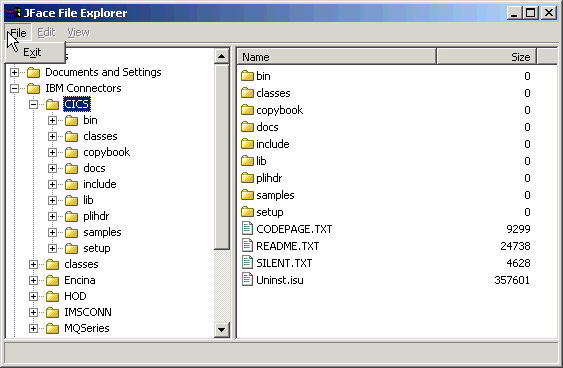Click the IBM Connectors folder icon in tree
Screen dimensions: 563x368
[33, 88]
